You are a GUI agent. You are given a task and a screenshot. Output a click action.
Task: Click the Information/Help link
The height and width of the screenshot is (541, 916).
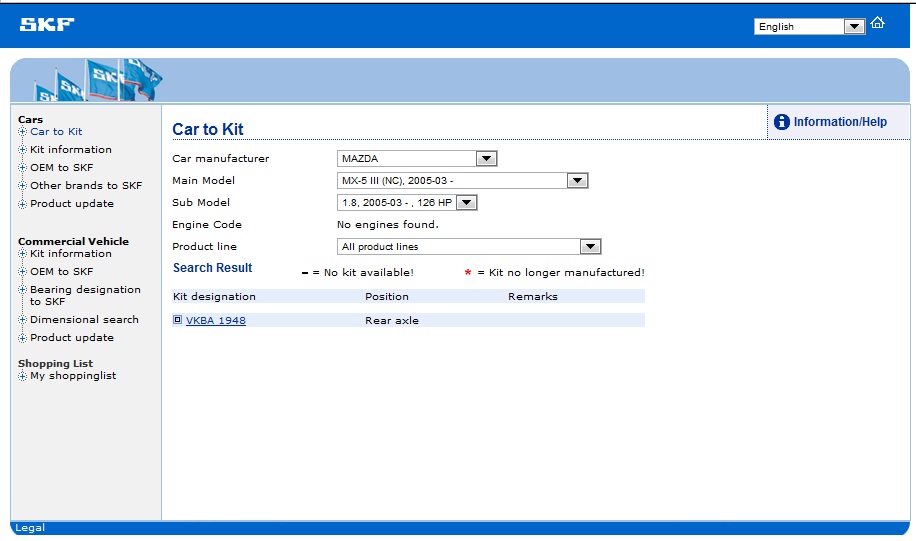[839, 122]
